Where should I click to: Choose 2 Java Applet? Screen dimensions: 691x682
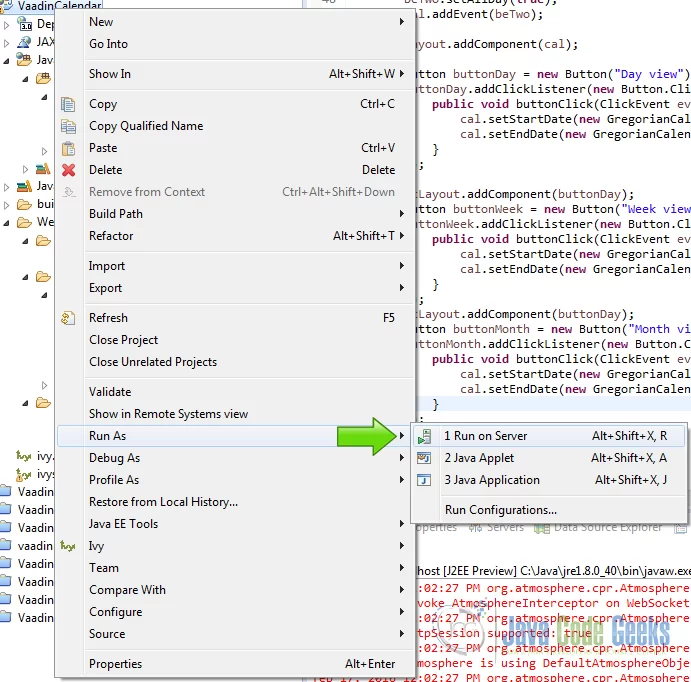[549, 458]
